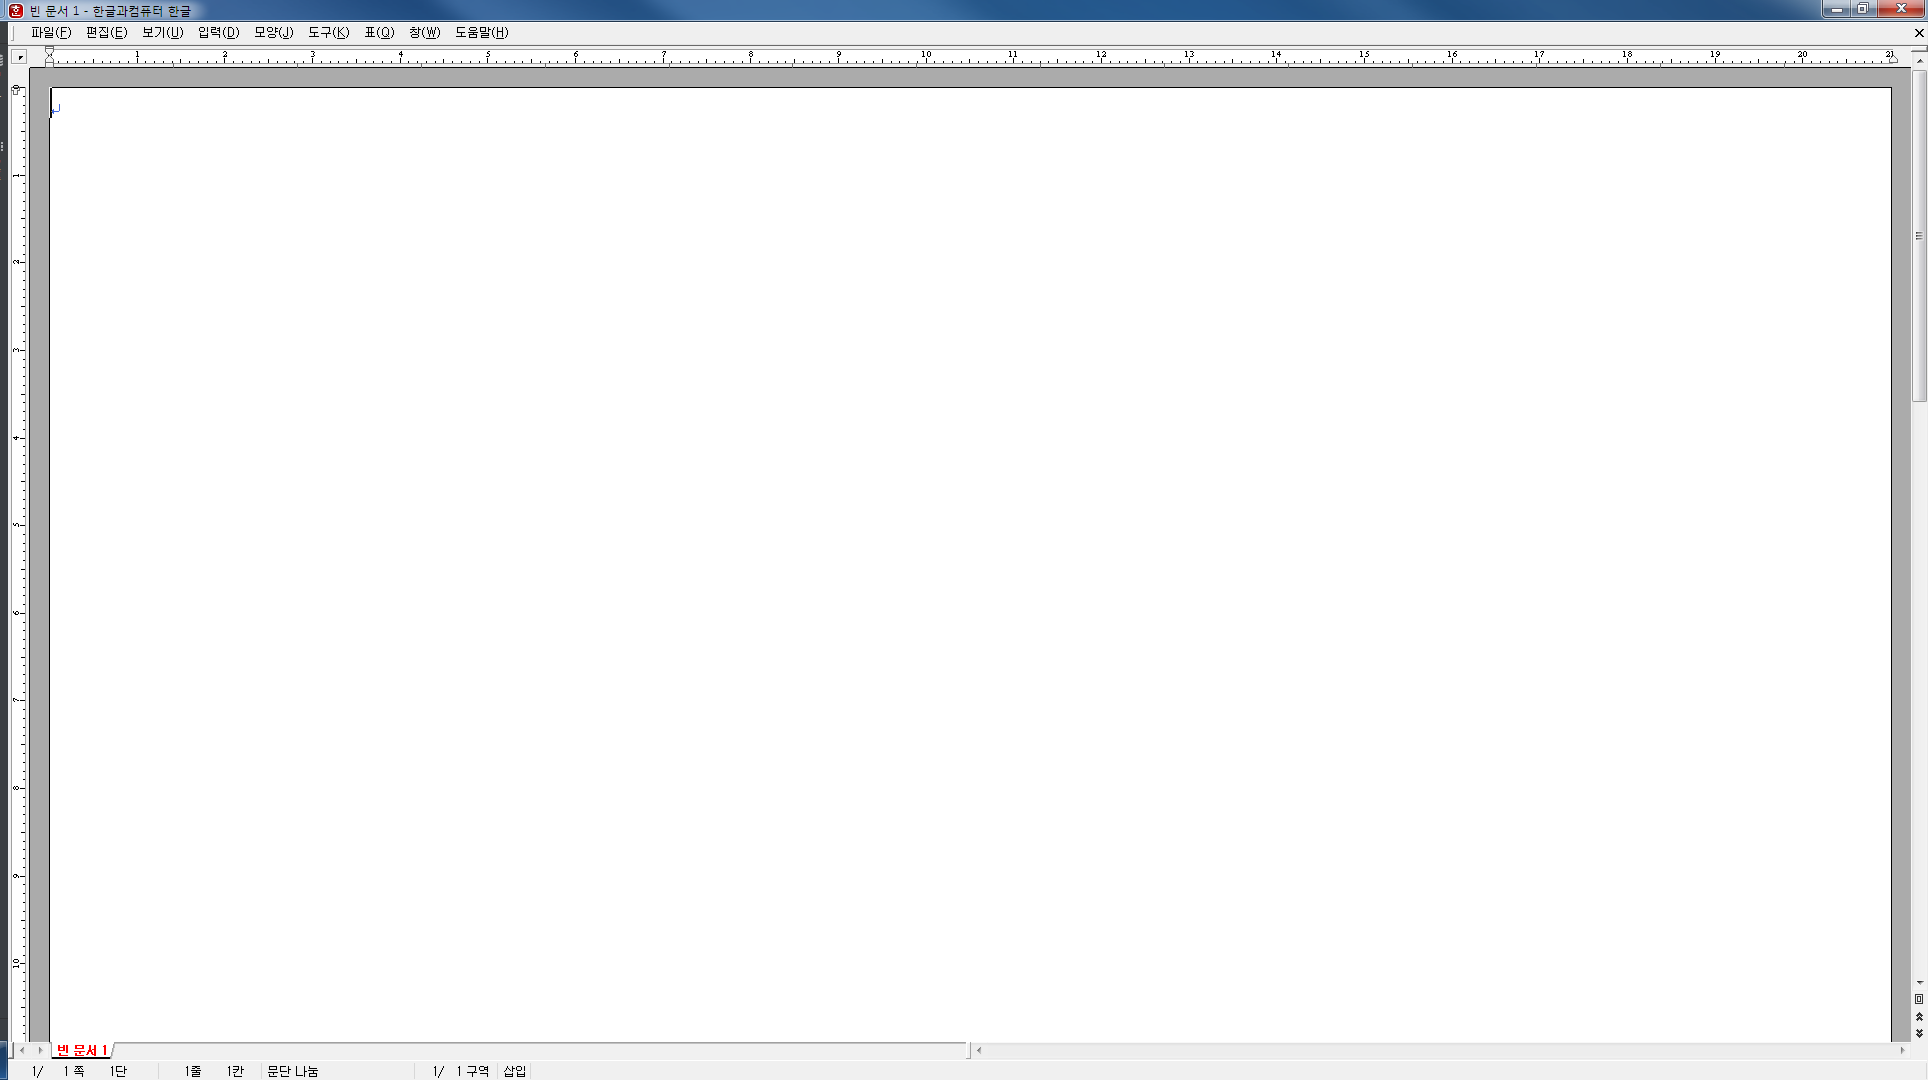Open the 입력(D) input menu
The height and width of the screenshot is (1080, 1928).
218,32
